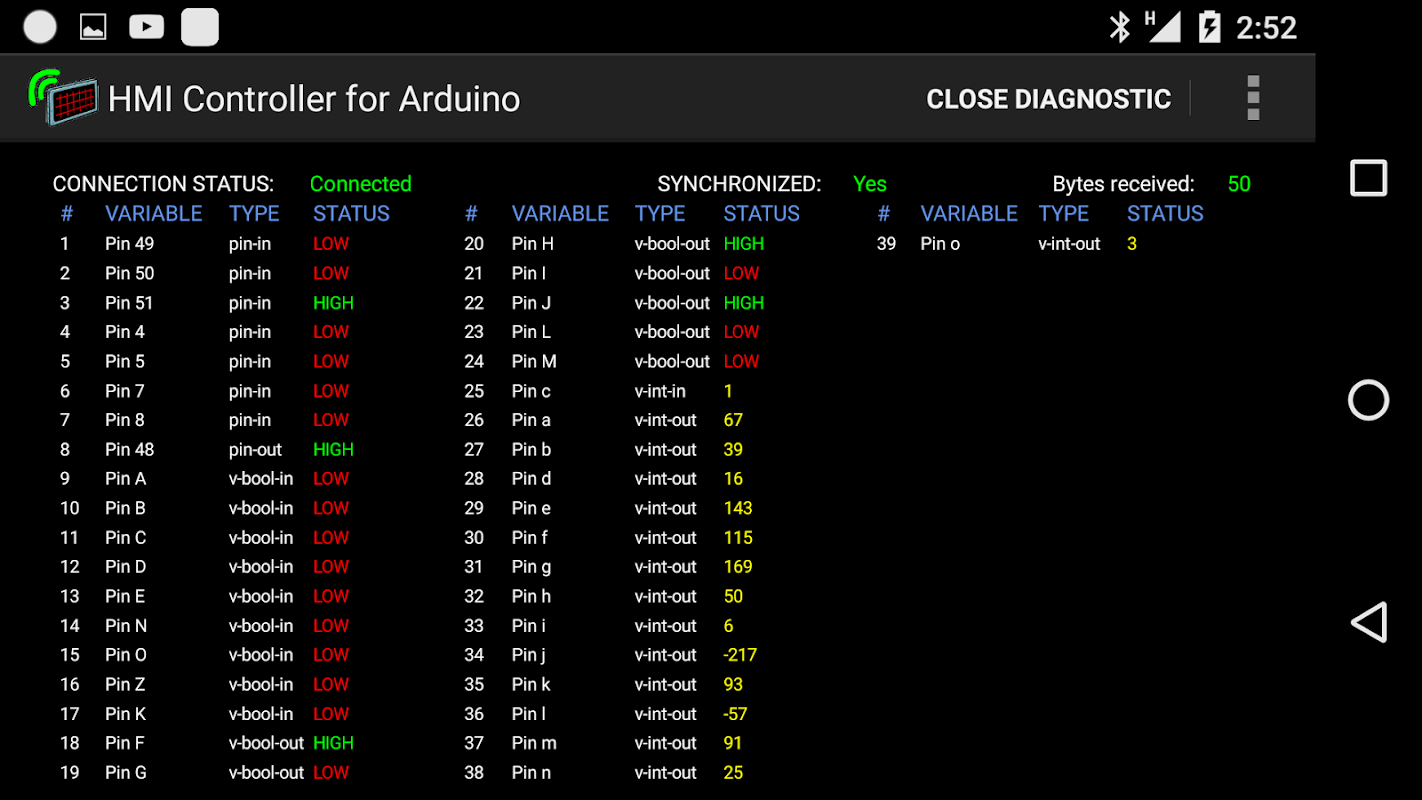Select the Pin N variable

[126, 626]
